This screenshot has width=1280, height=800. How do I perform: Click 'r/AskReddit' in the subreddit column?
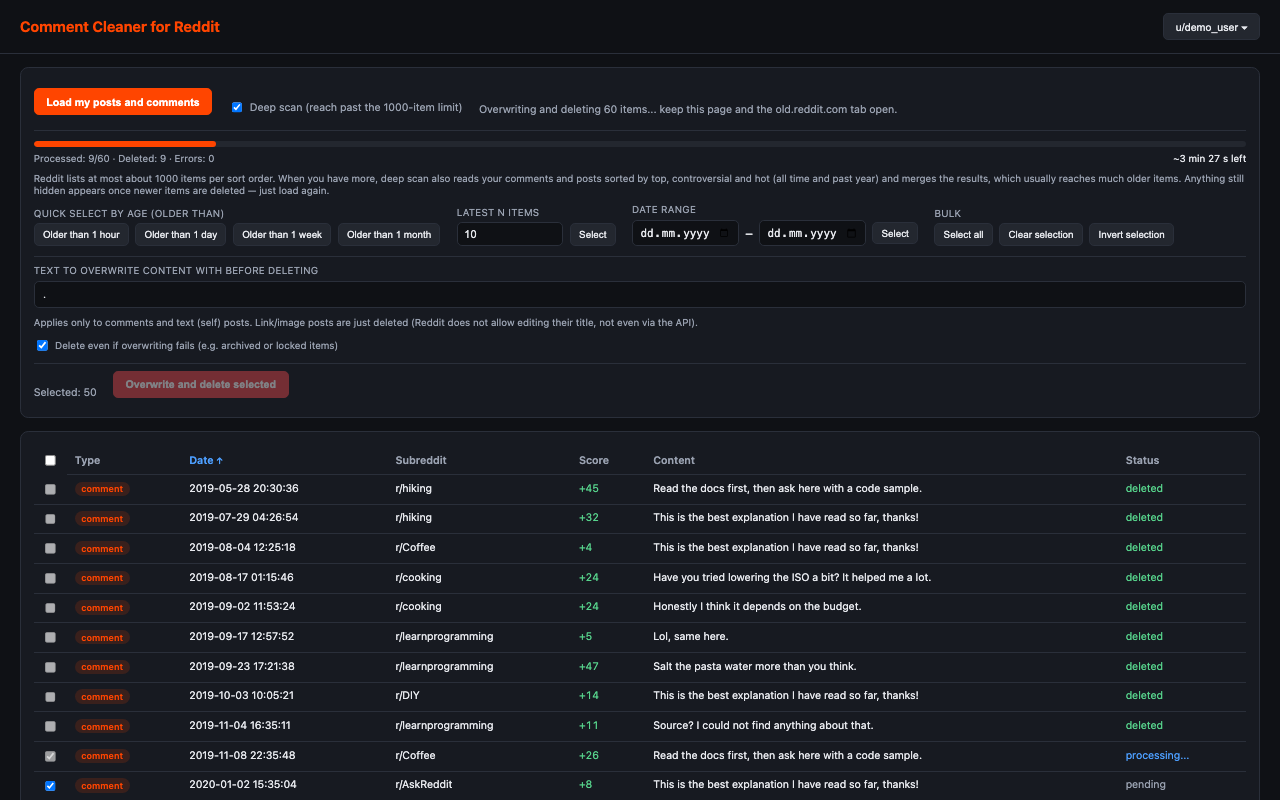[x=425, y=785]
